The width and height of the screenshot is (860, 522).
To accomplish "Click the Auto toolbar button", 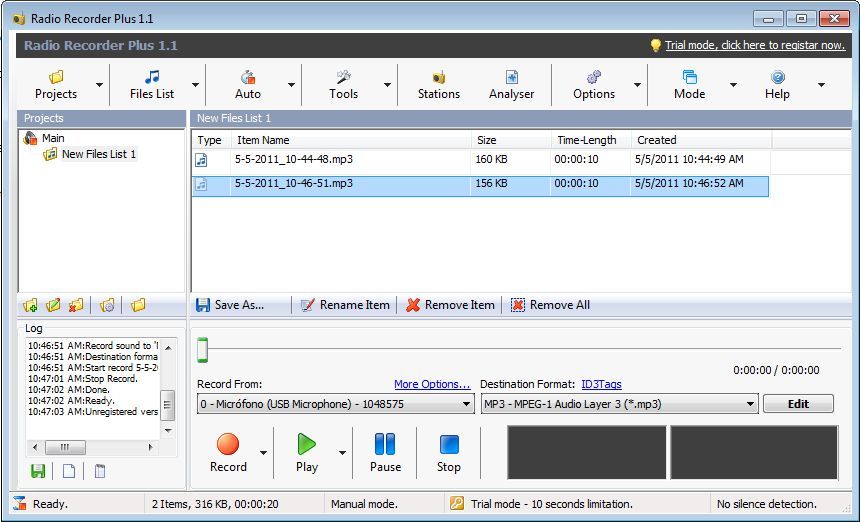I will point(248,84).
